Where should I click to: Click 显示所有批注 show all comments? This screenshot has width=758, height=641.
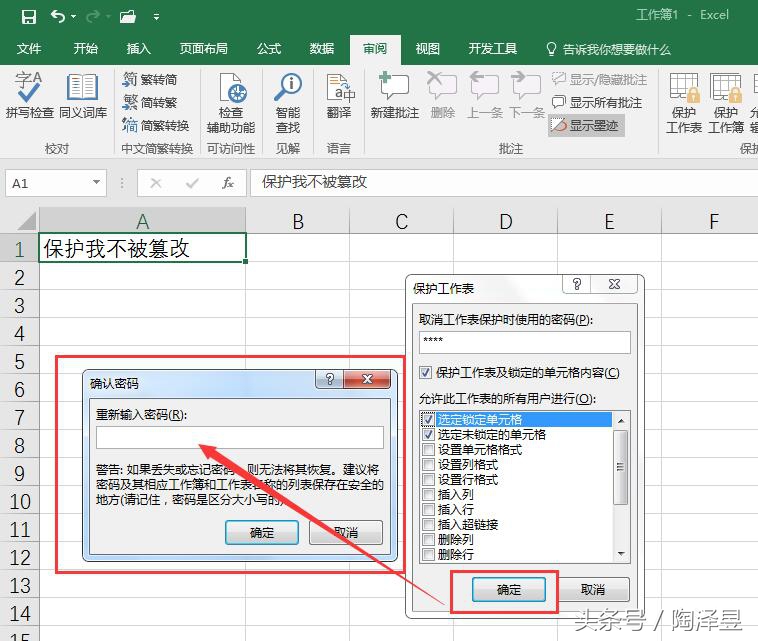tap(597, 102)
